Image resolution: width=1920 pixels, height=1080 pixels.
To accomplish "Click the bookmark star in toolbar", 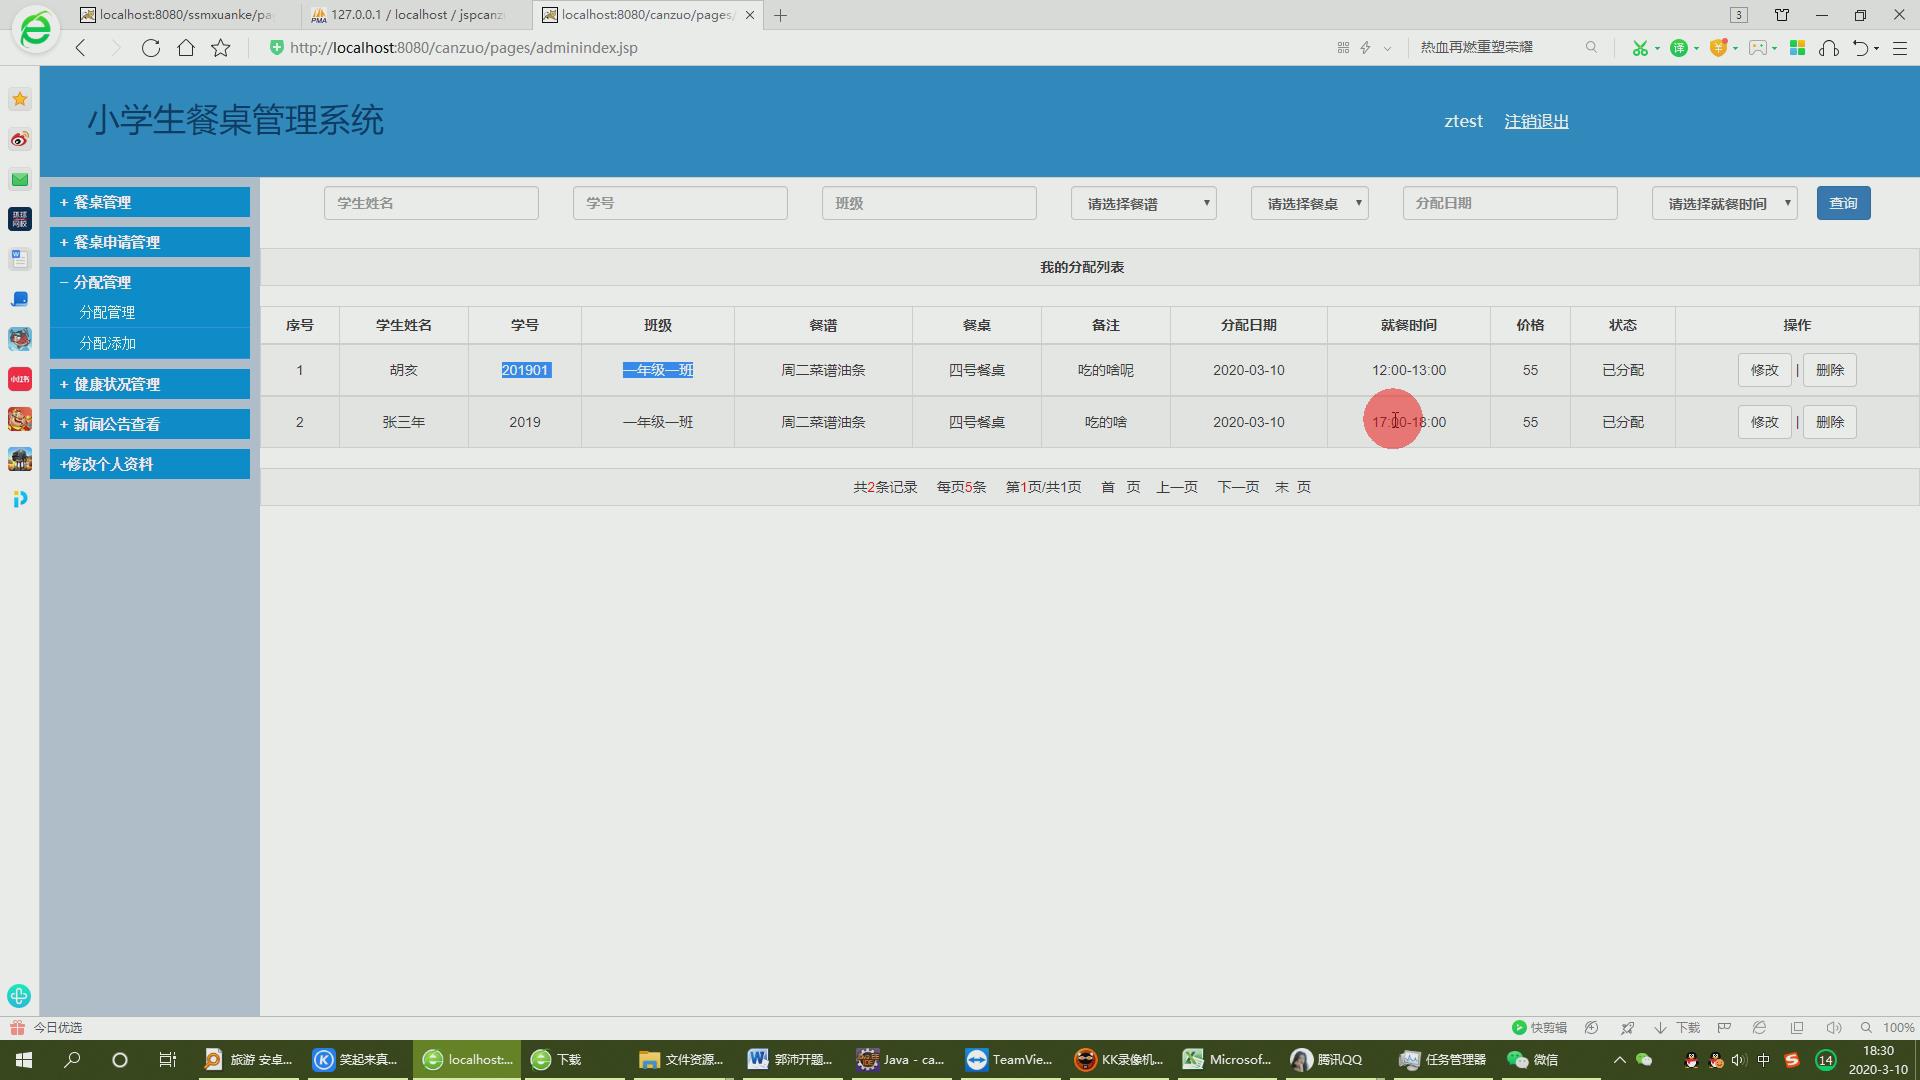I will (x=221, y=48).
